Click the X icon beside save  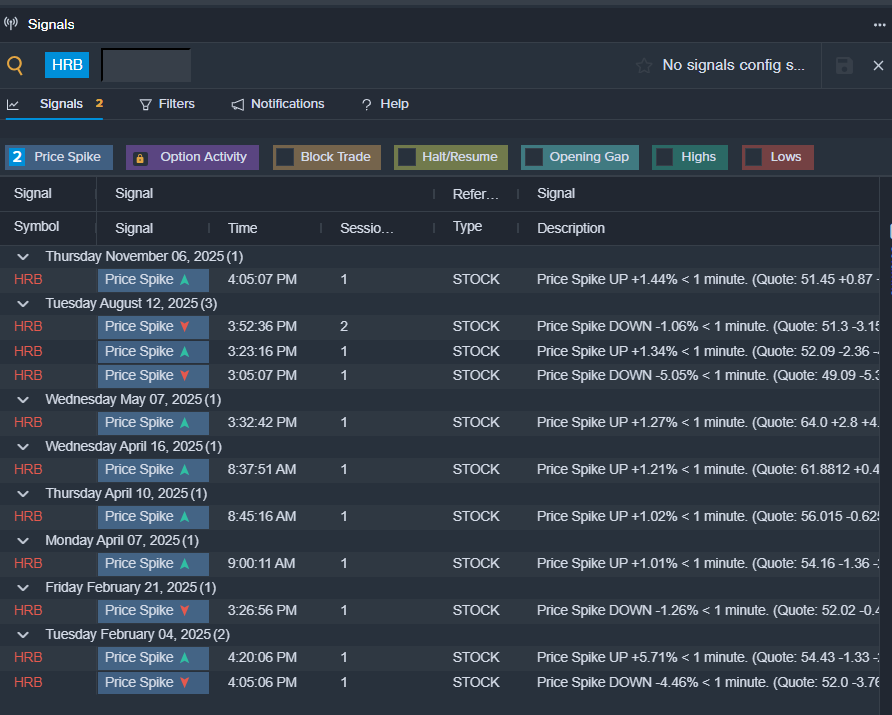878,66
